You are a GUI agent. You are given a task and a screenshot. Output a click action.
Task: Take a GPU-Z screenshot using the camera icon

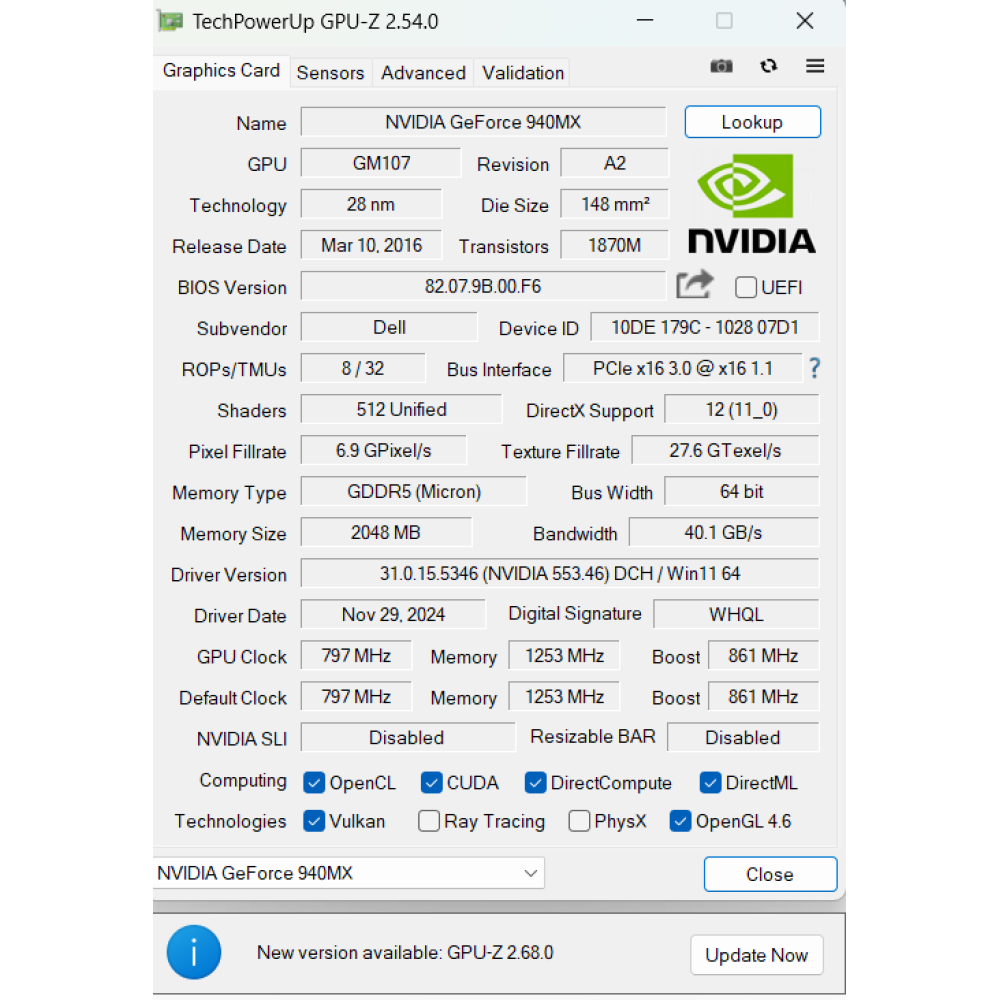[x=721, y=66]
